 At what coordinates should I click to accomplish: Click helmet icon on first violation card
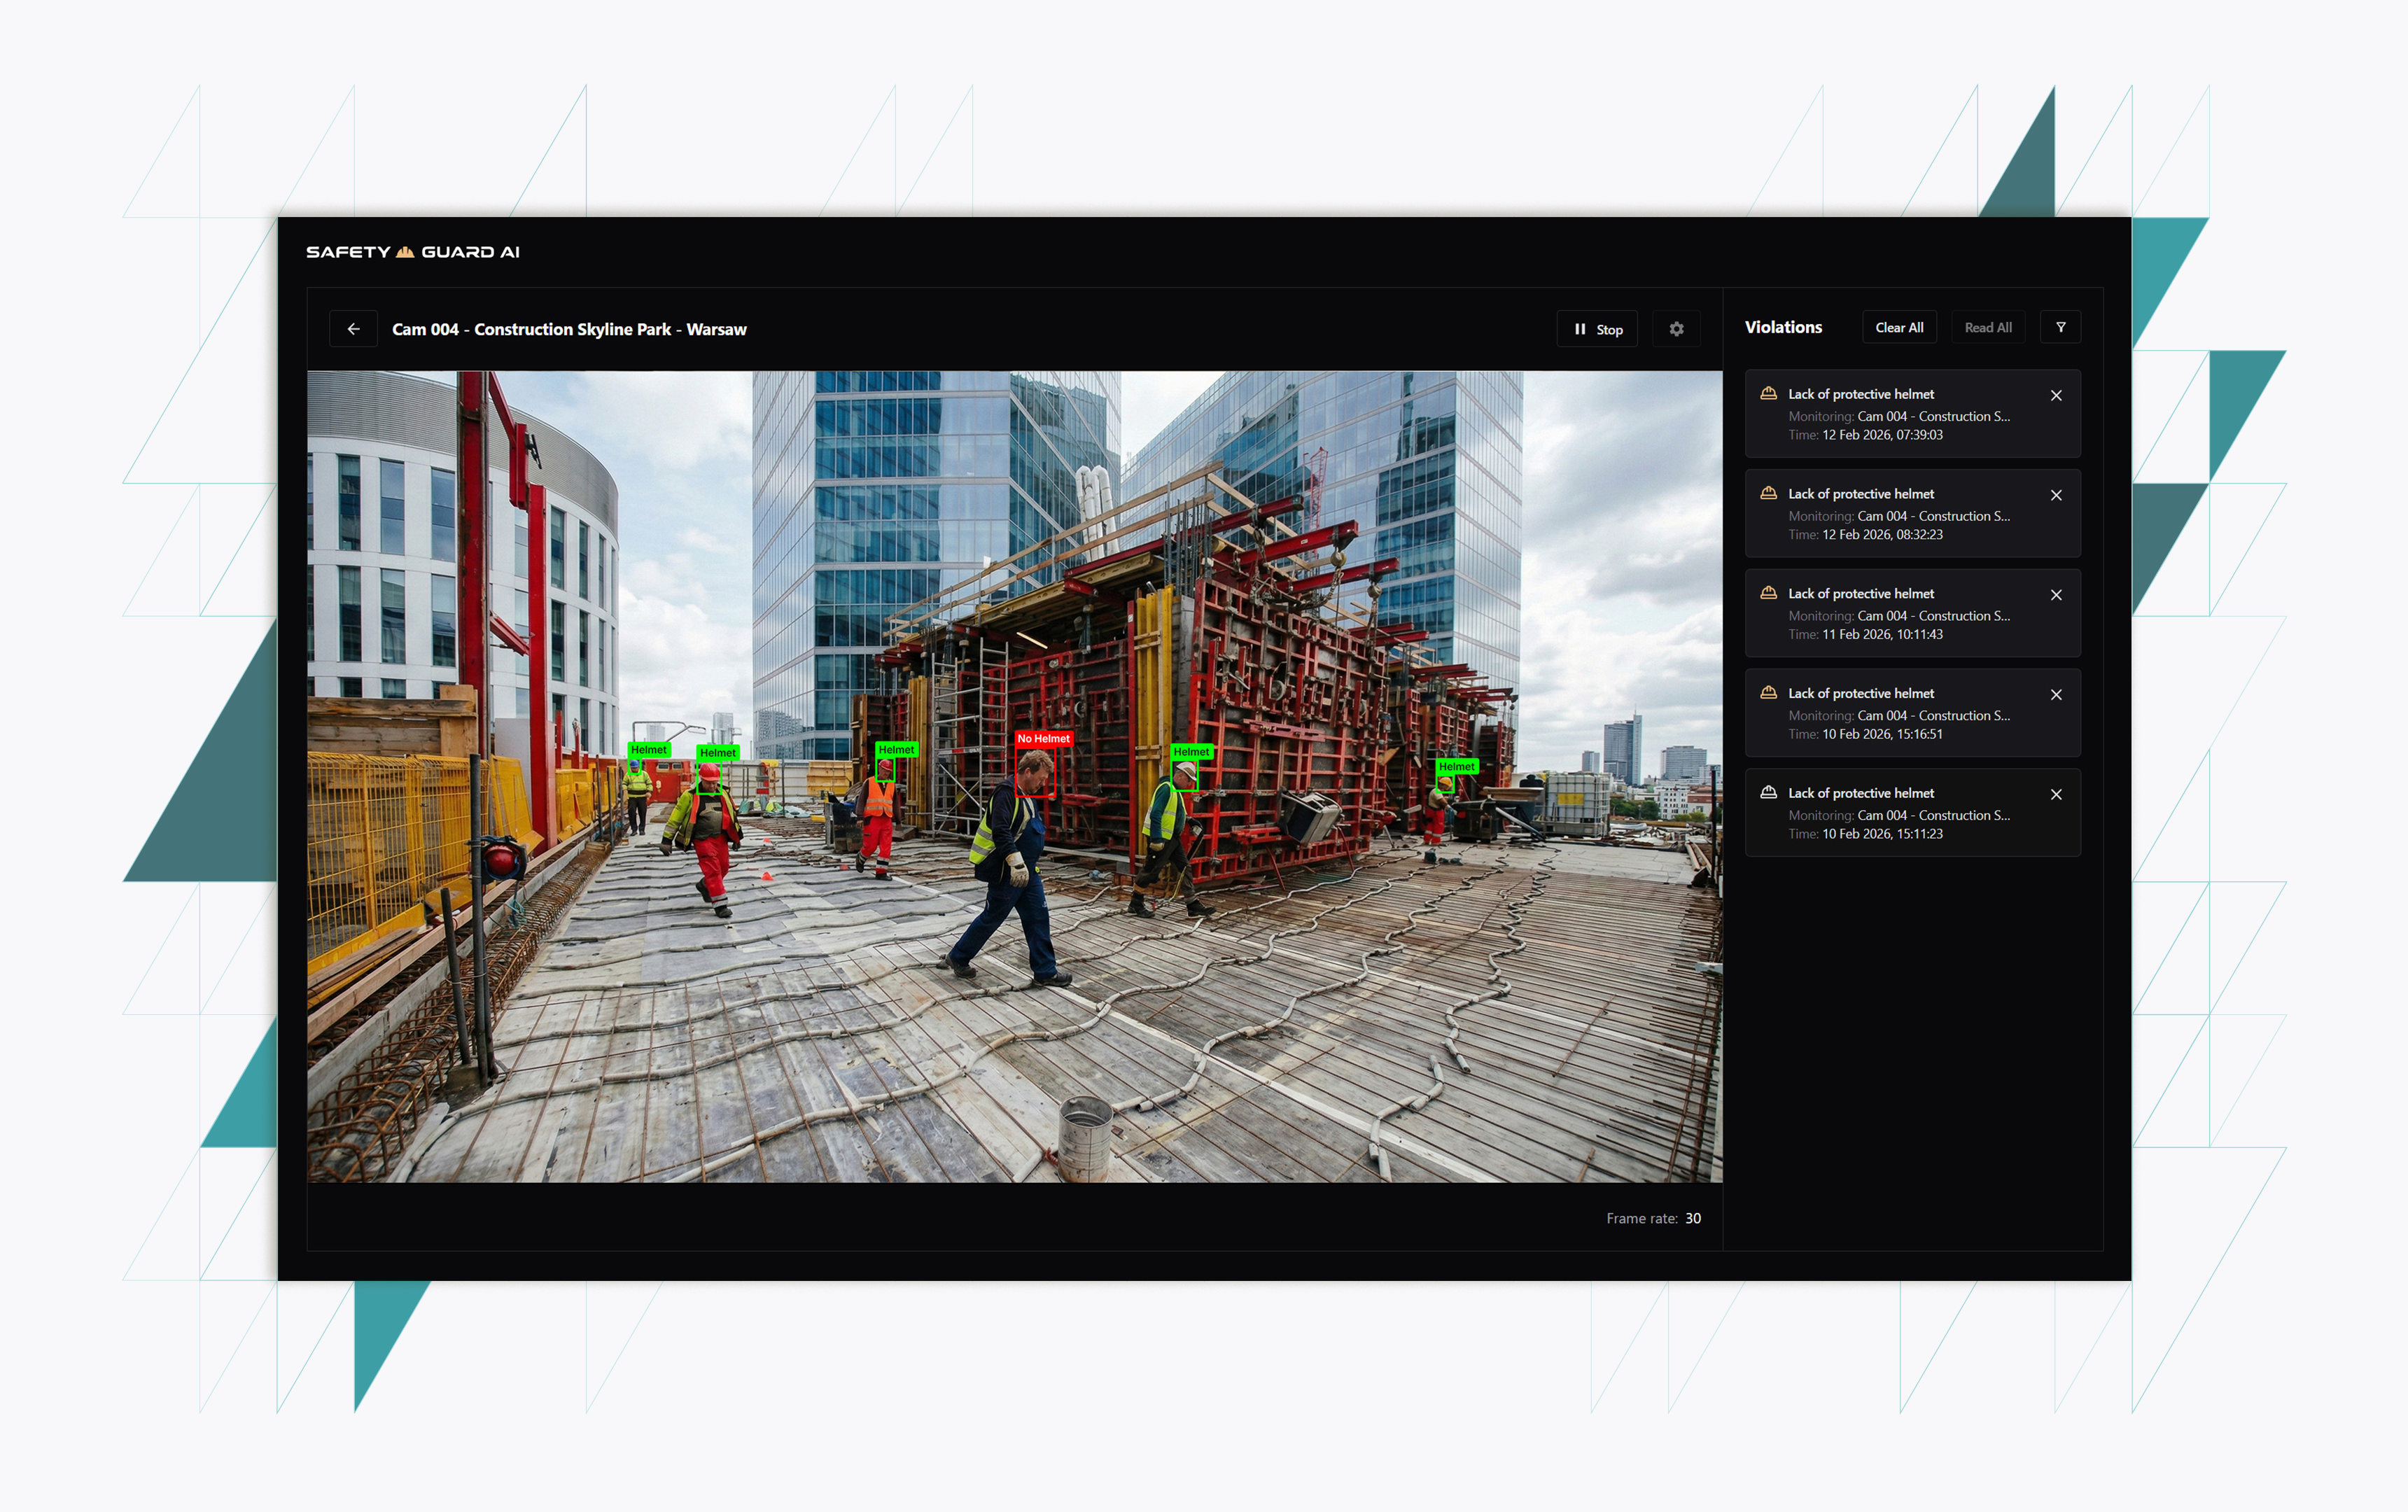tap(1768, 394)
